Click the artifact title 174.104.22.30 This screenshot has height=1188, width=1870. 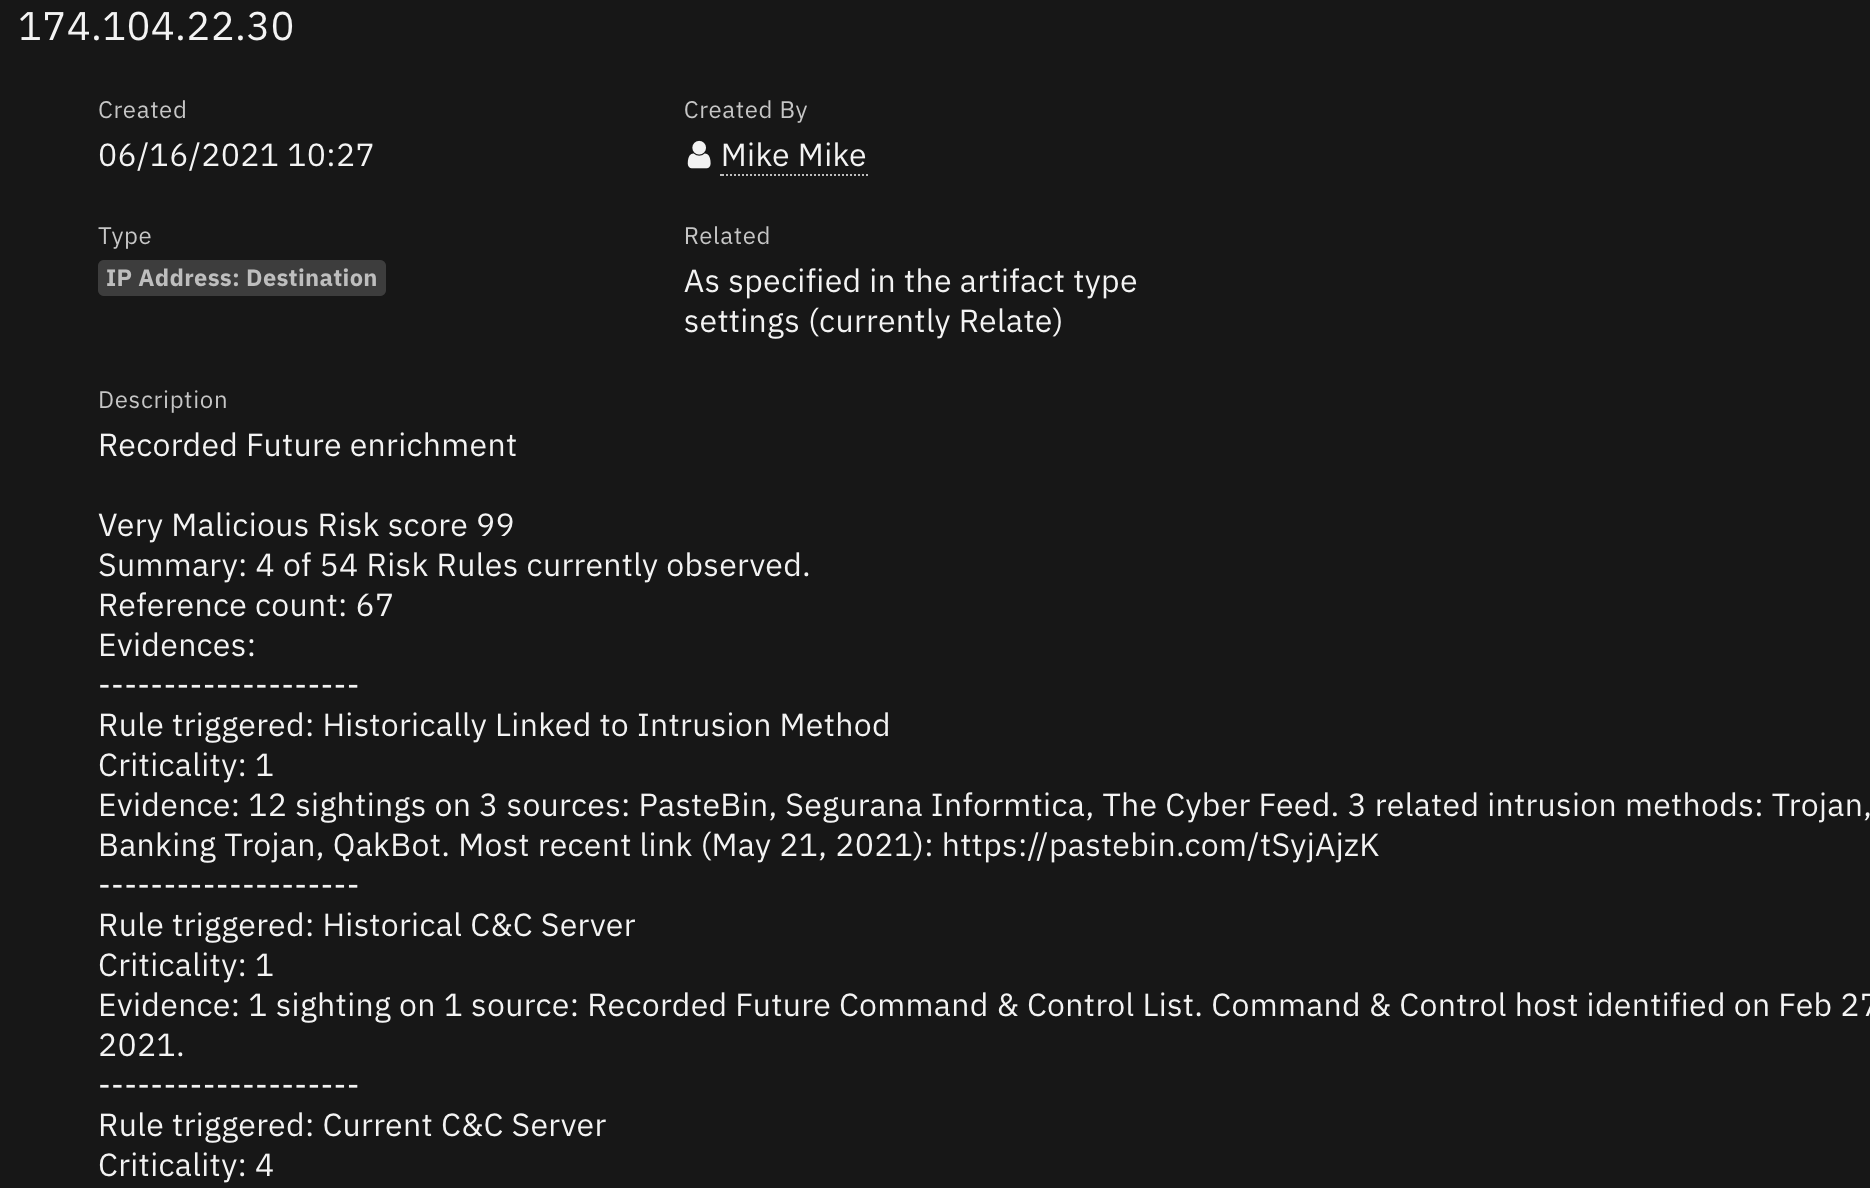click(156, 26)
